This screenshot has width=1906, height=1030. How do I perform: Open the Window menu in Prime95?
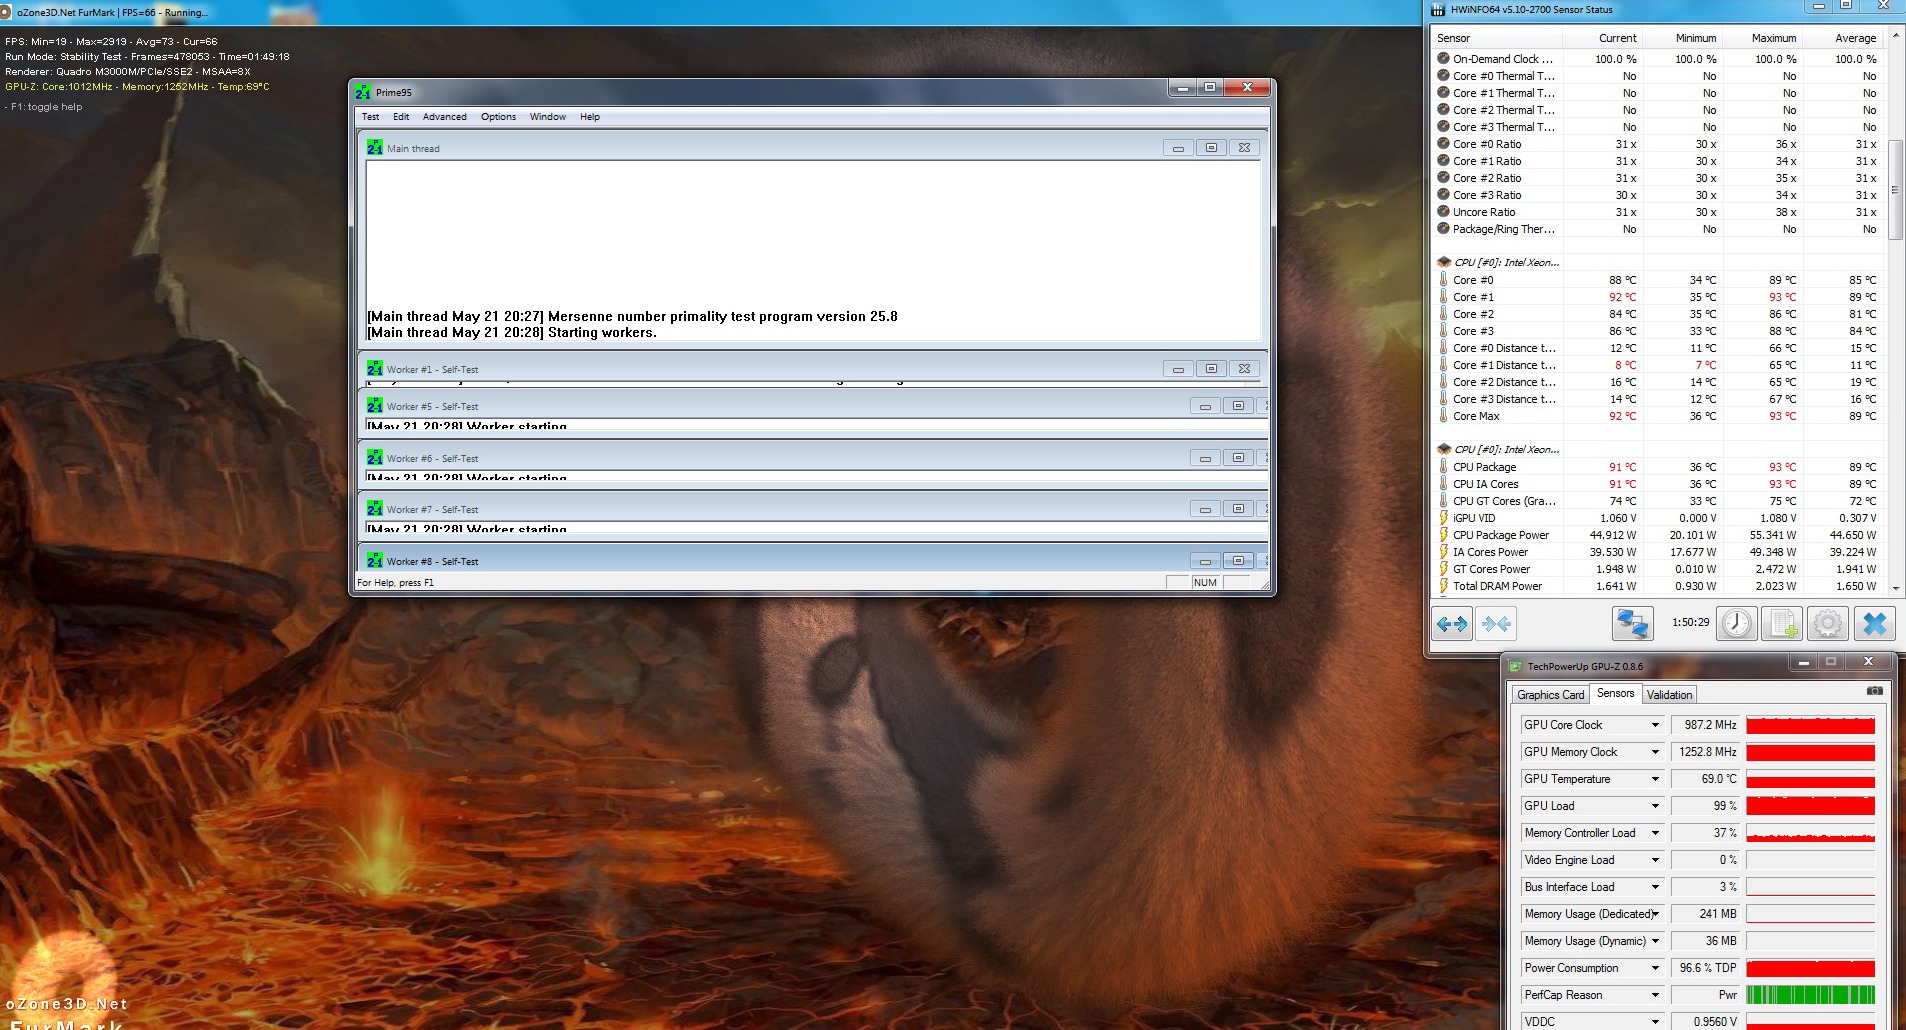coord(547,117)
